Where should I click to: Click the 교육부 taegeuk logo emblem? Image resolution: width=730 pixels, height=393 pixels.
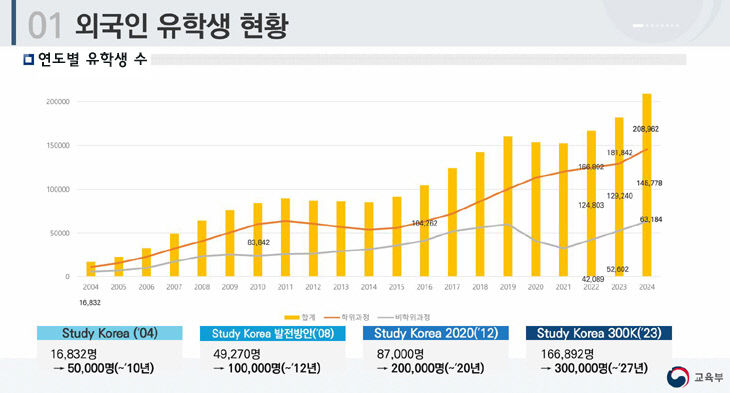tap(678, 377)
